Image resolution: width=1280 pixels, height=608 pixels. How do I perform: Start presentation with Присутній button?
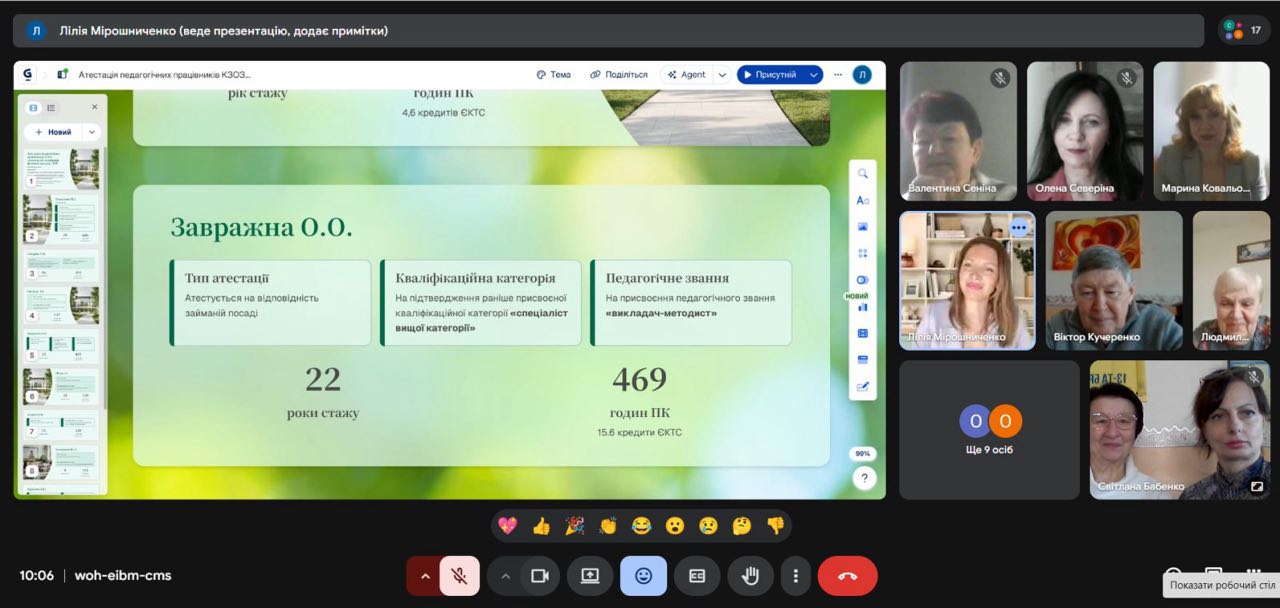[x=769, y=75]
